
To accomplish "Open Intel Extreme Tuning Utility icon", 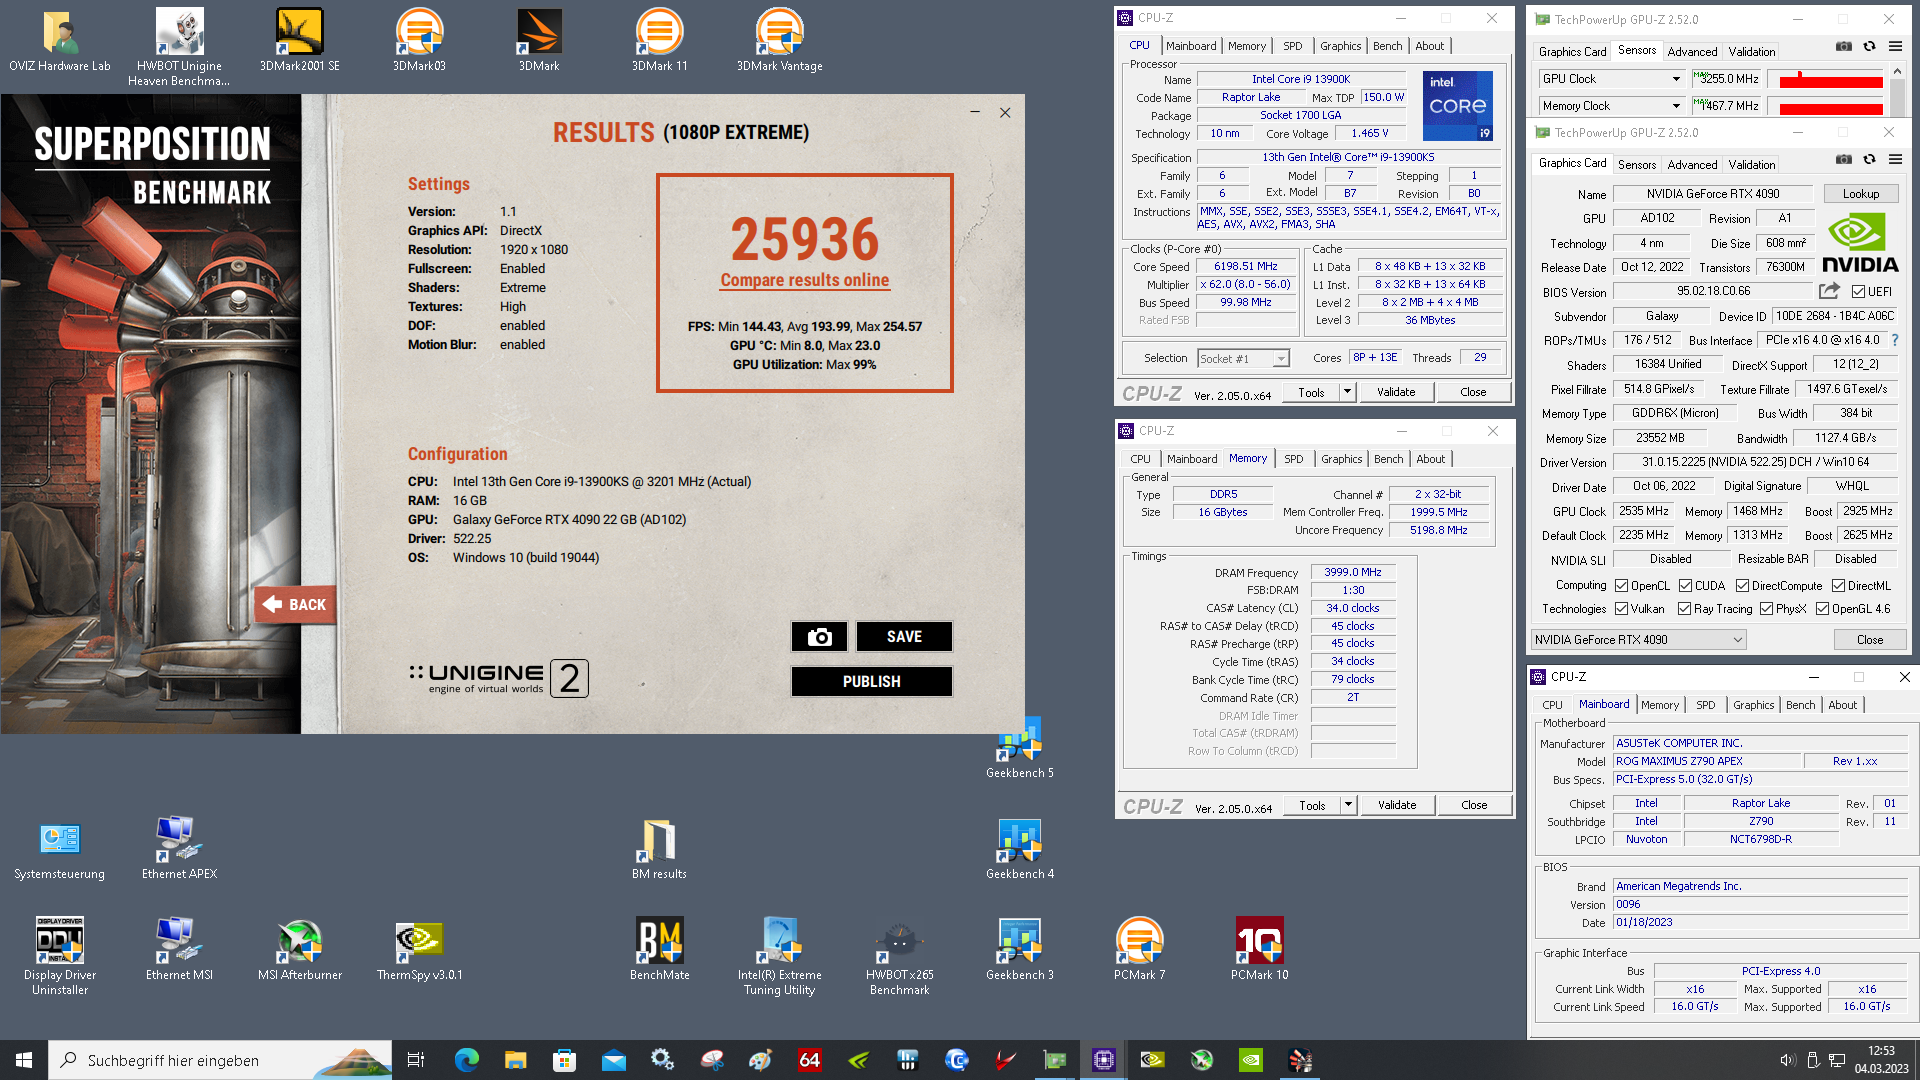I will [780, 957].
